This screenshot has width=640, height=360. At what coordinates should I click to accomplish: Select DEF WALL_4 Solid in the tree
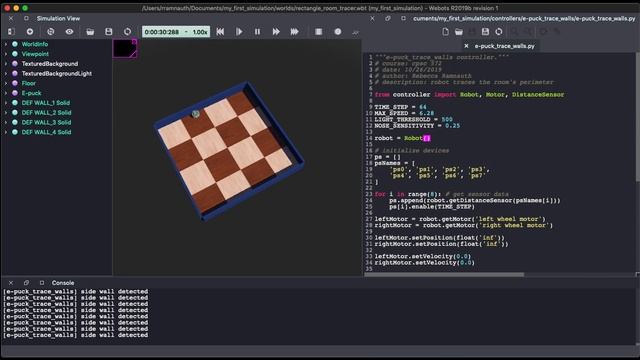[47, 132]
